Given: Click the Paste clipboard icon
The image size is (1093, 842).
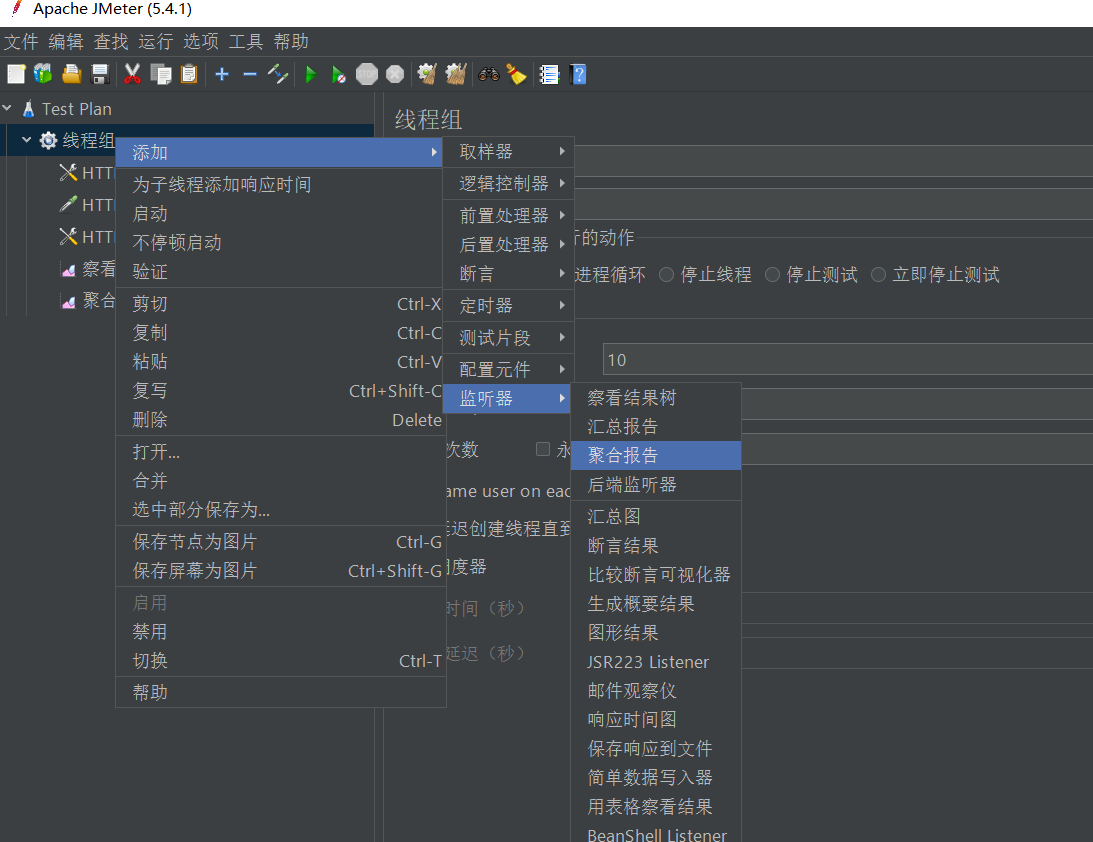Looking at the screenshot, I should [189, 74].
